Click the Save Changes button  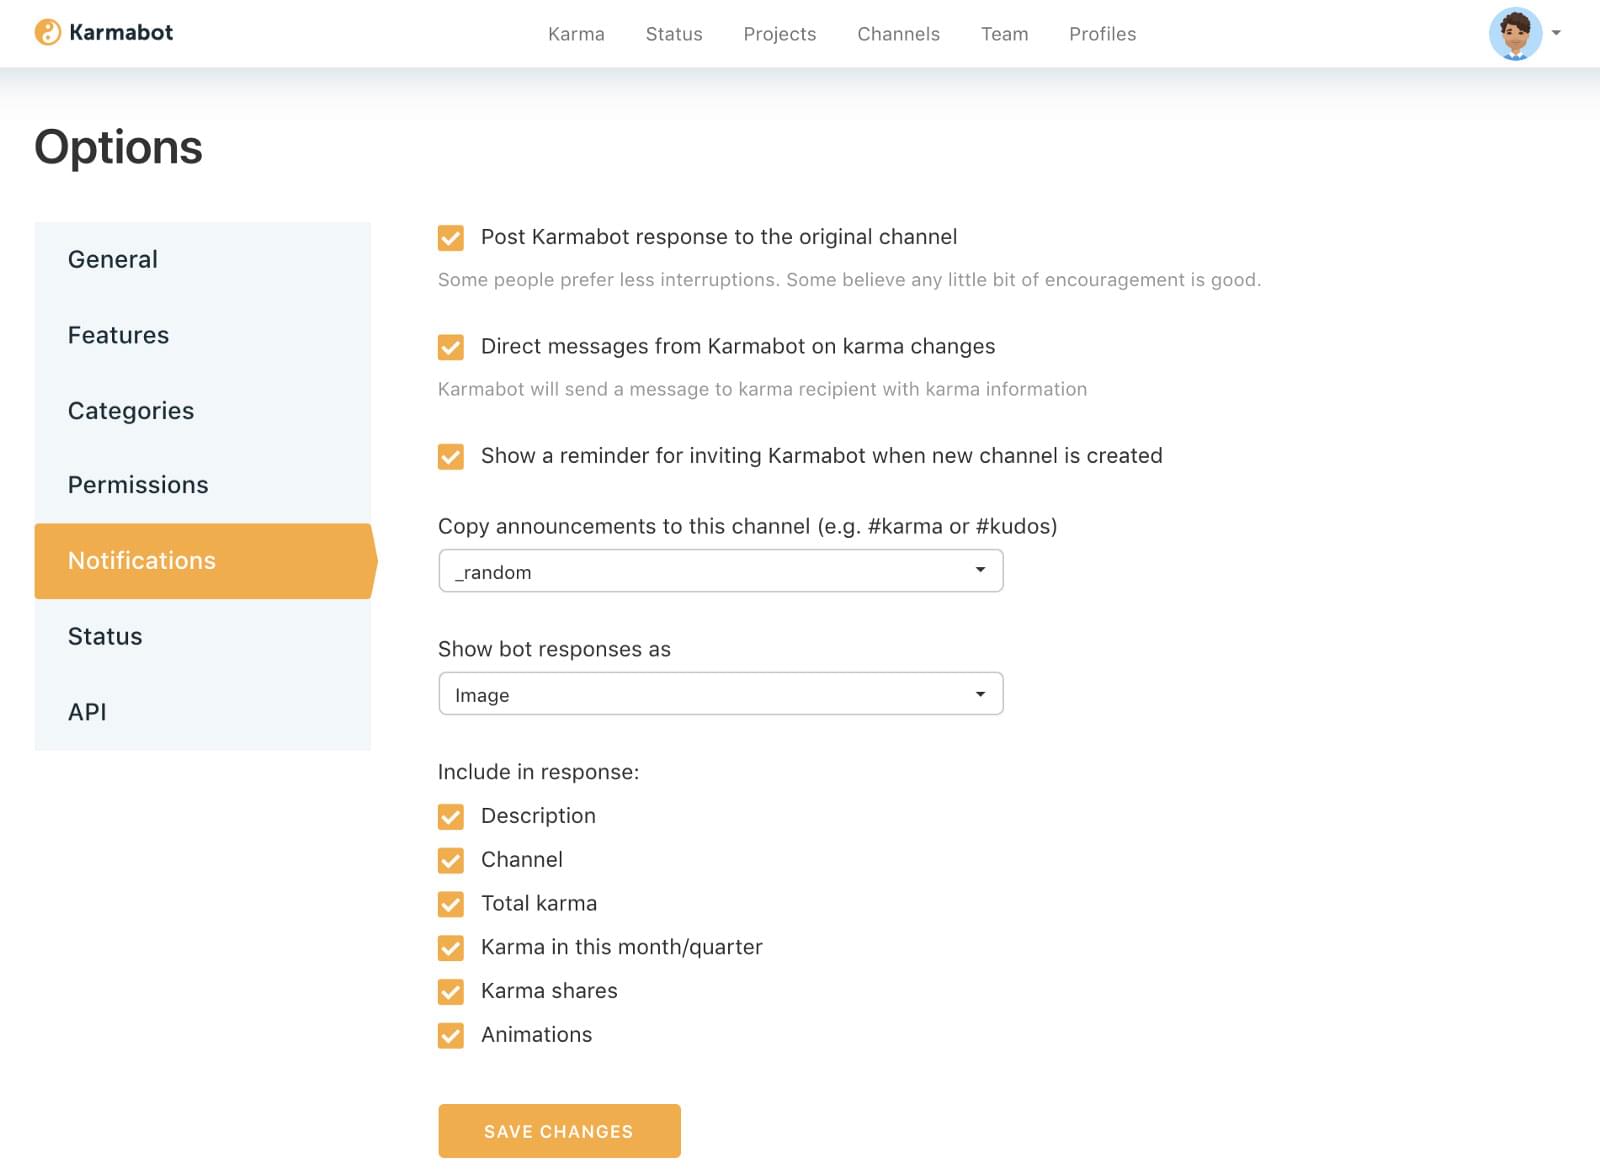coord(559,1131)
